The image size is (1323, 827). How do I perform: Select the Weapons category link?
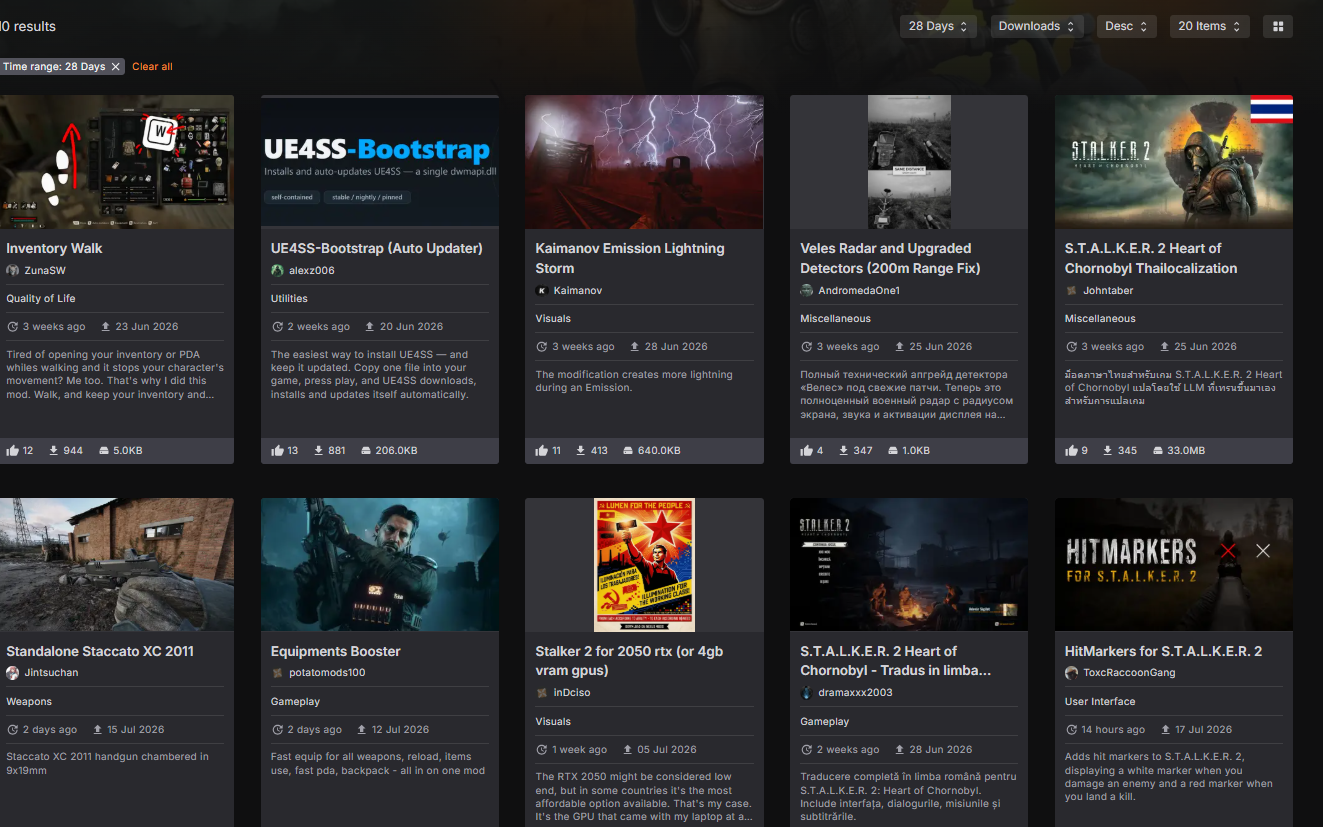(x=29, y=702)
